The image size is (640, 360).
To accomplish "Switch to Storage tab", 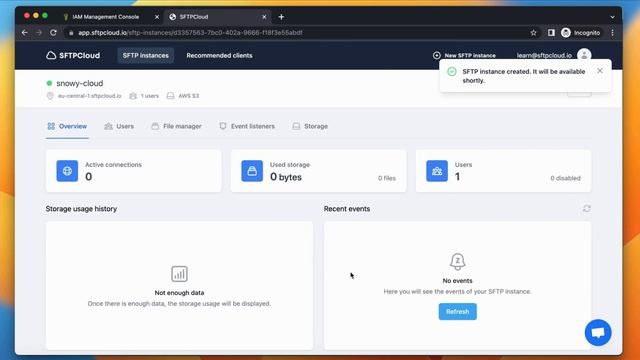I will coord(310,126).
